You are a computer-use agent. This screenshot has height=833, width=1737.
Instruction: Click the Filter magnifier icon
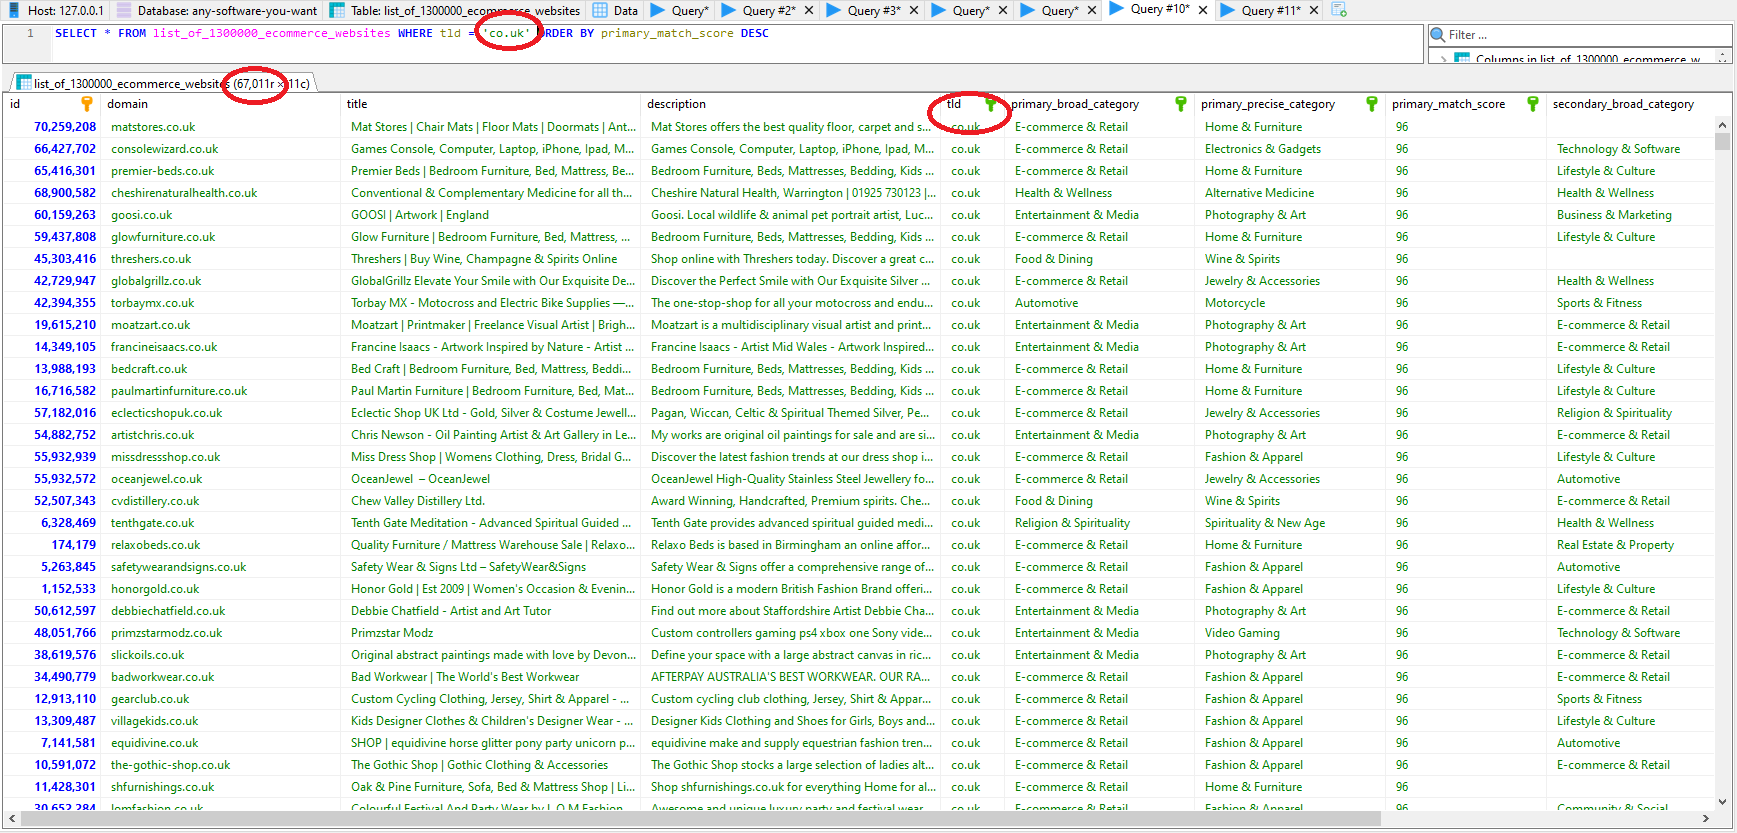1438,35
